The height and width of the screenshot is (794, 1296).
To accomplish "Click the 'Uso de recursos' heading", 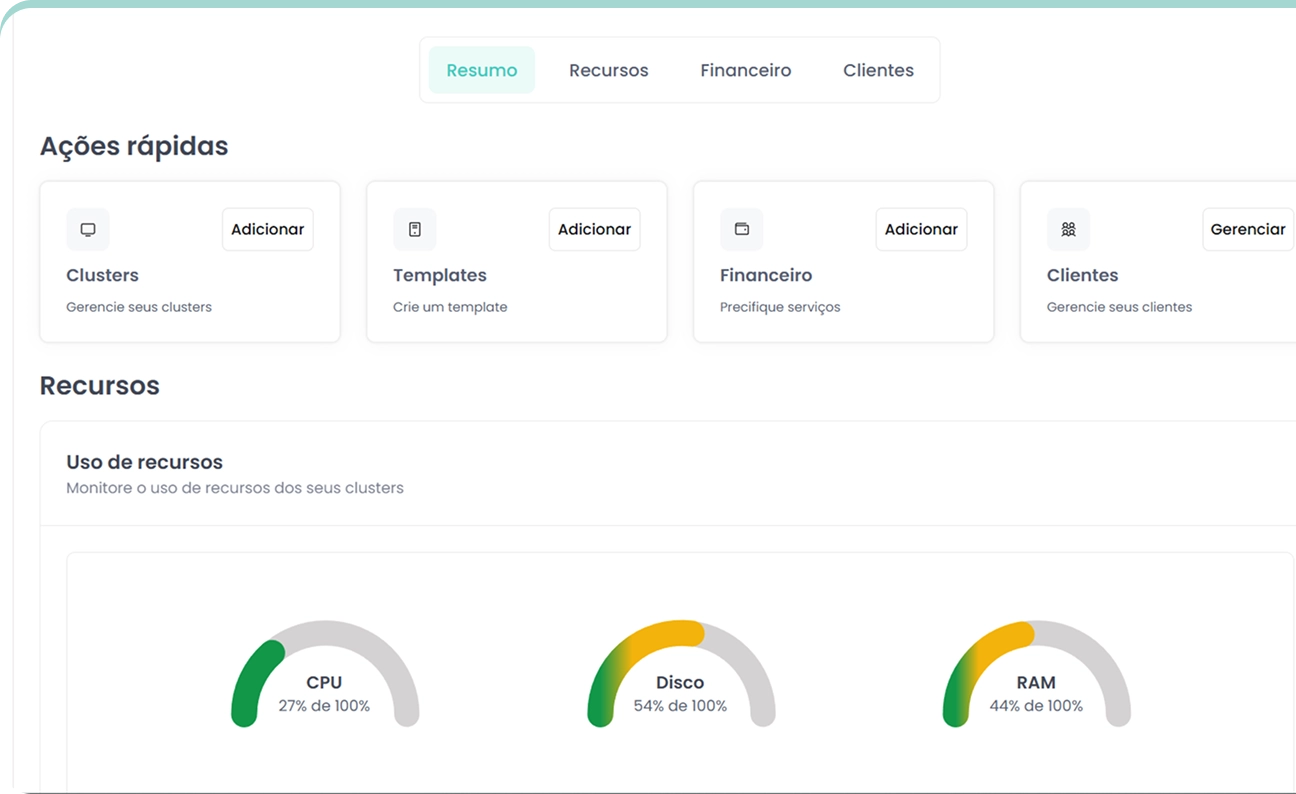I will click(x=144, y=462).
